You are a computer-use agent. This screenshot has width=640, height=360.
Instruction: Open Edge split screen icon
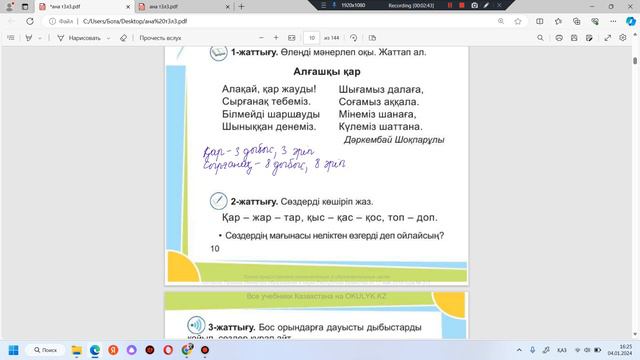tap(540, 21)
